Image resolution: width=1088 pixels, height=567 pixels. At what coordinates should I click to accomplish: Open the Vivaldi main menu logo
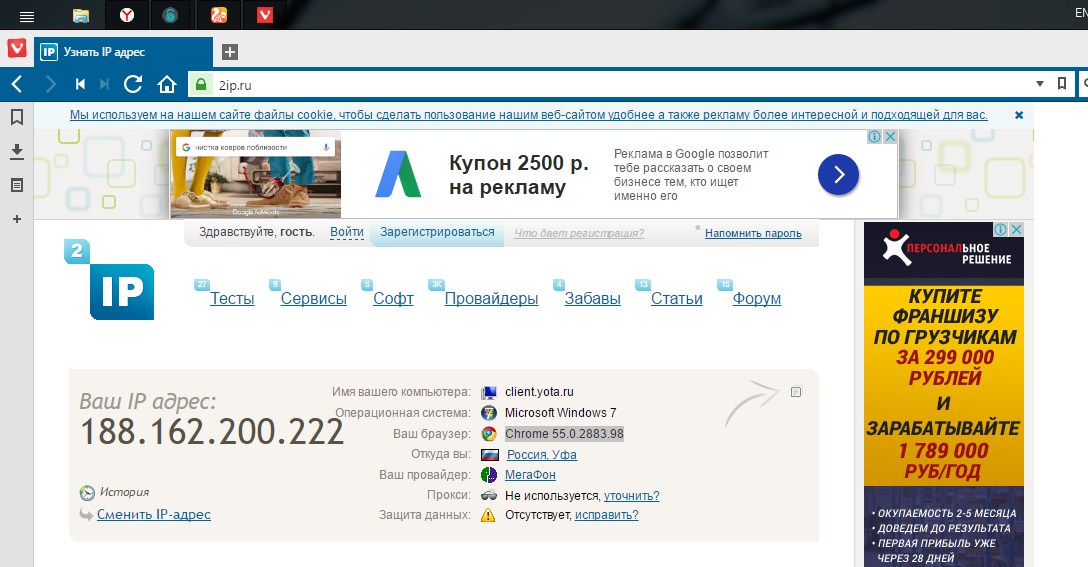click(16, 50)
